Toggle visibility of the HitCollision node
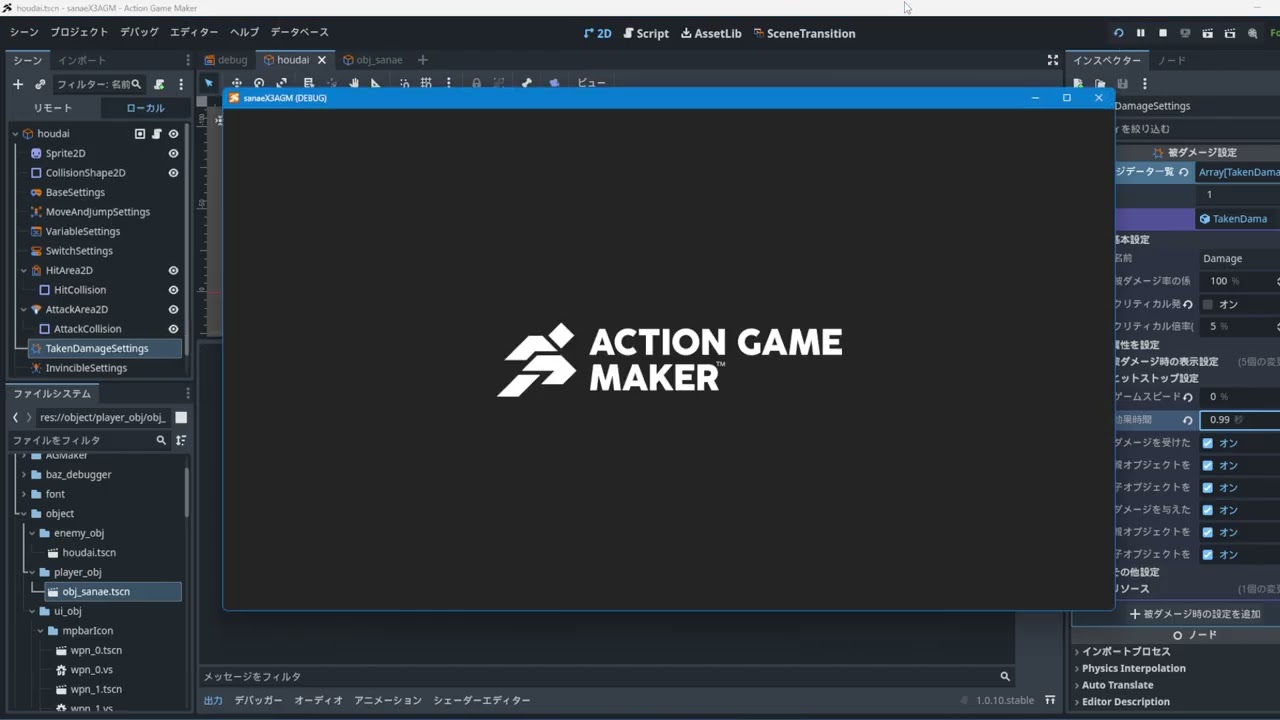This screenshot has height=720, width=1280. point(173,290)
